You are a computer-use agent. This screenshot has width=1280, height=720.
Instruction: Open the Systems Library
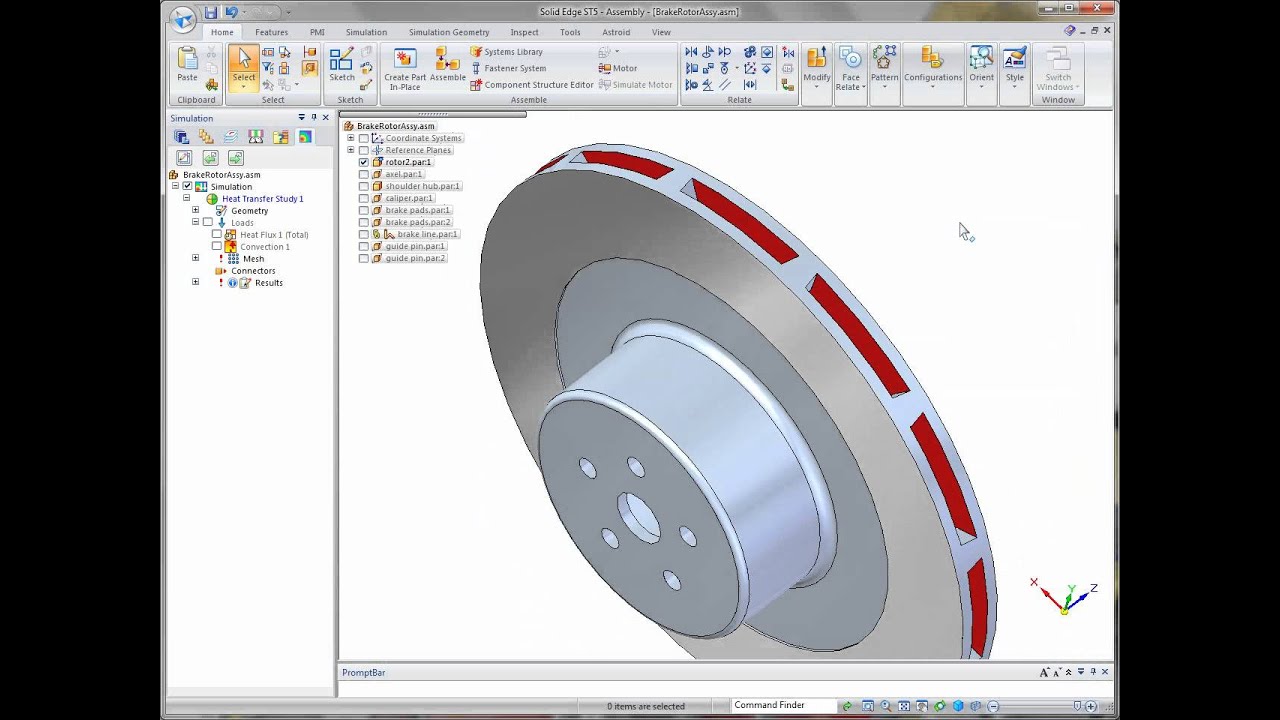(x=507, y=52)
